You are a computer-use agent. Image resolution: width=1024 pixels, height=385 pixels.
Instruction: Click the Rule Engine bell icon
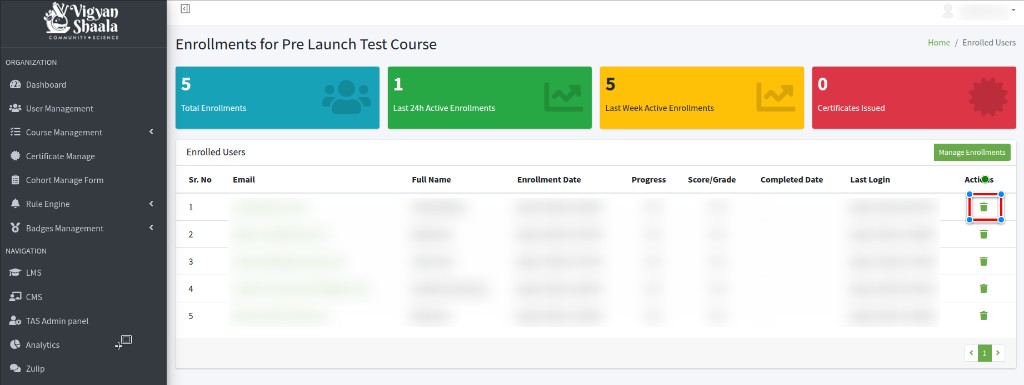16,204
